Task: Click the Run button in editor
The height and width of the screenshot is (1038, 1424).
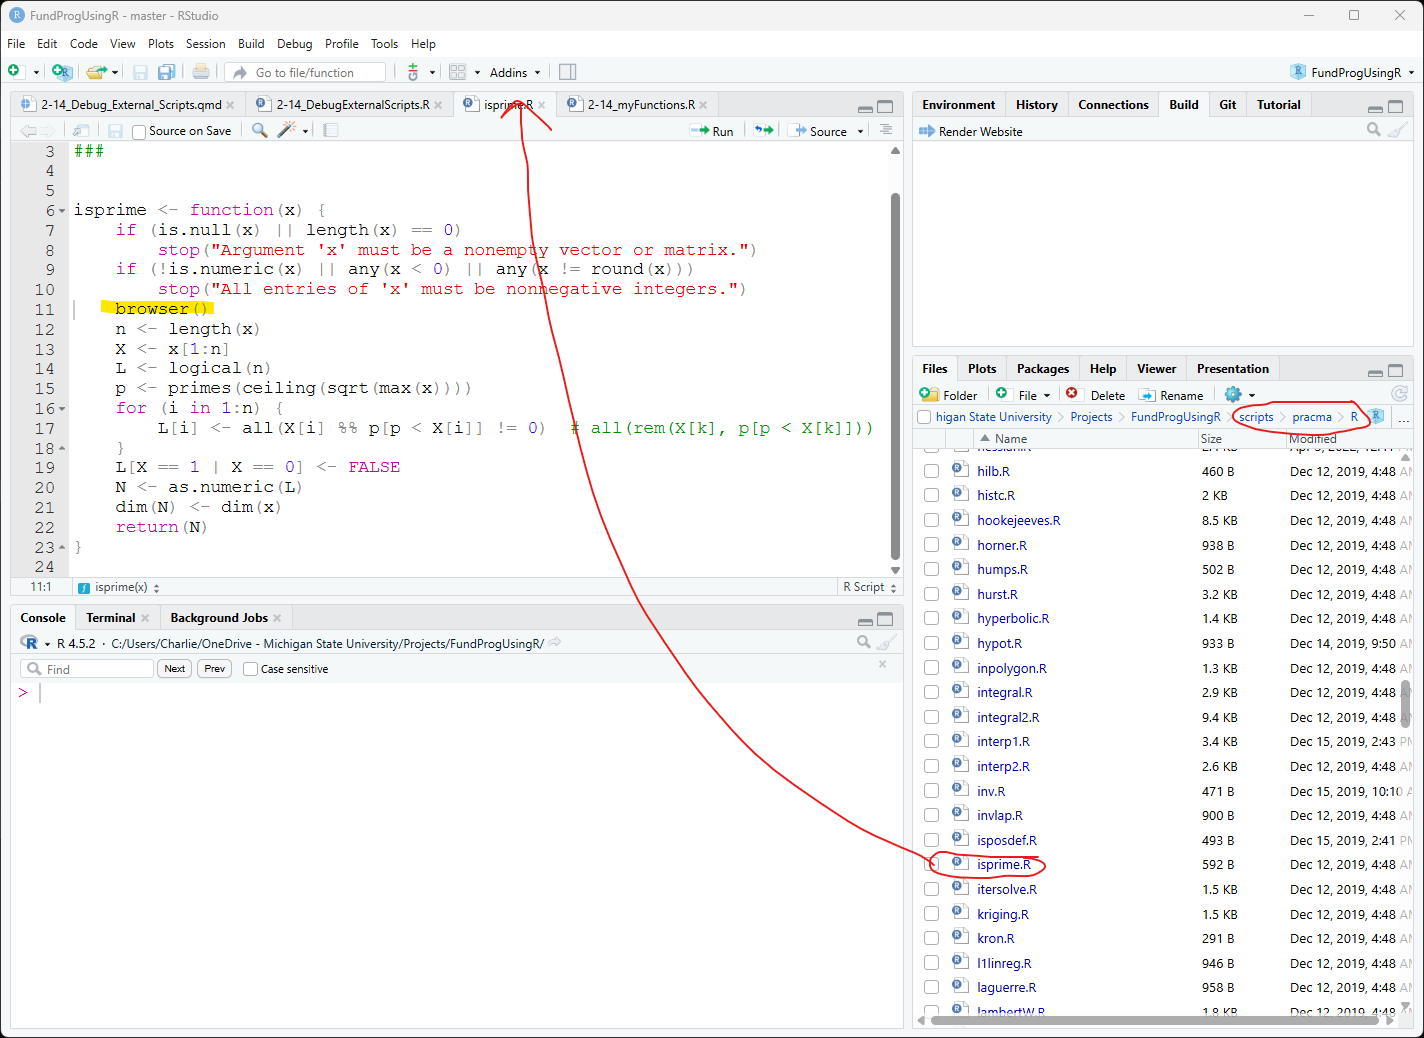Action: (712, 131)
